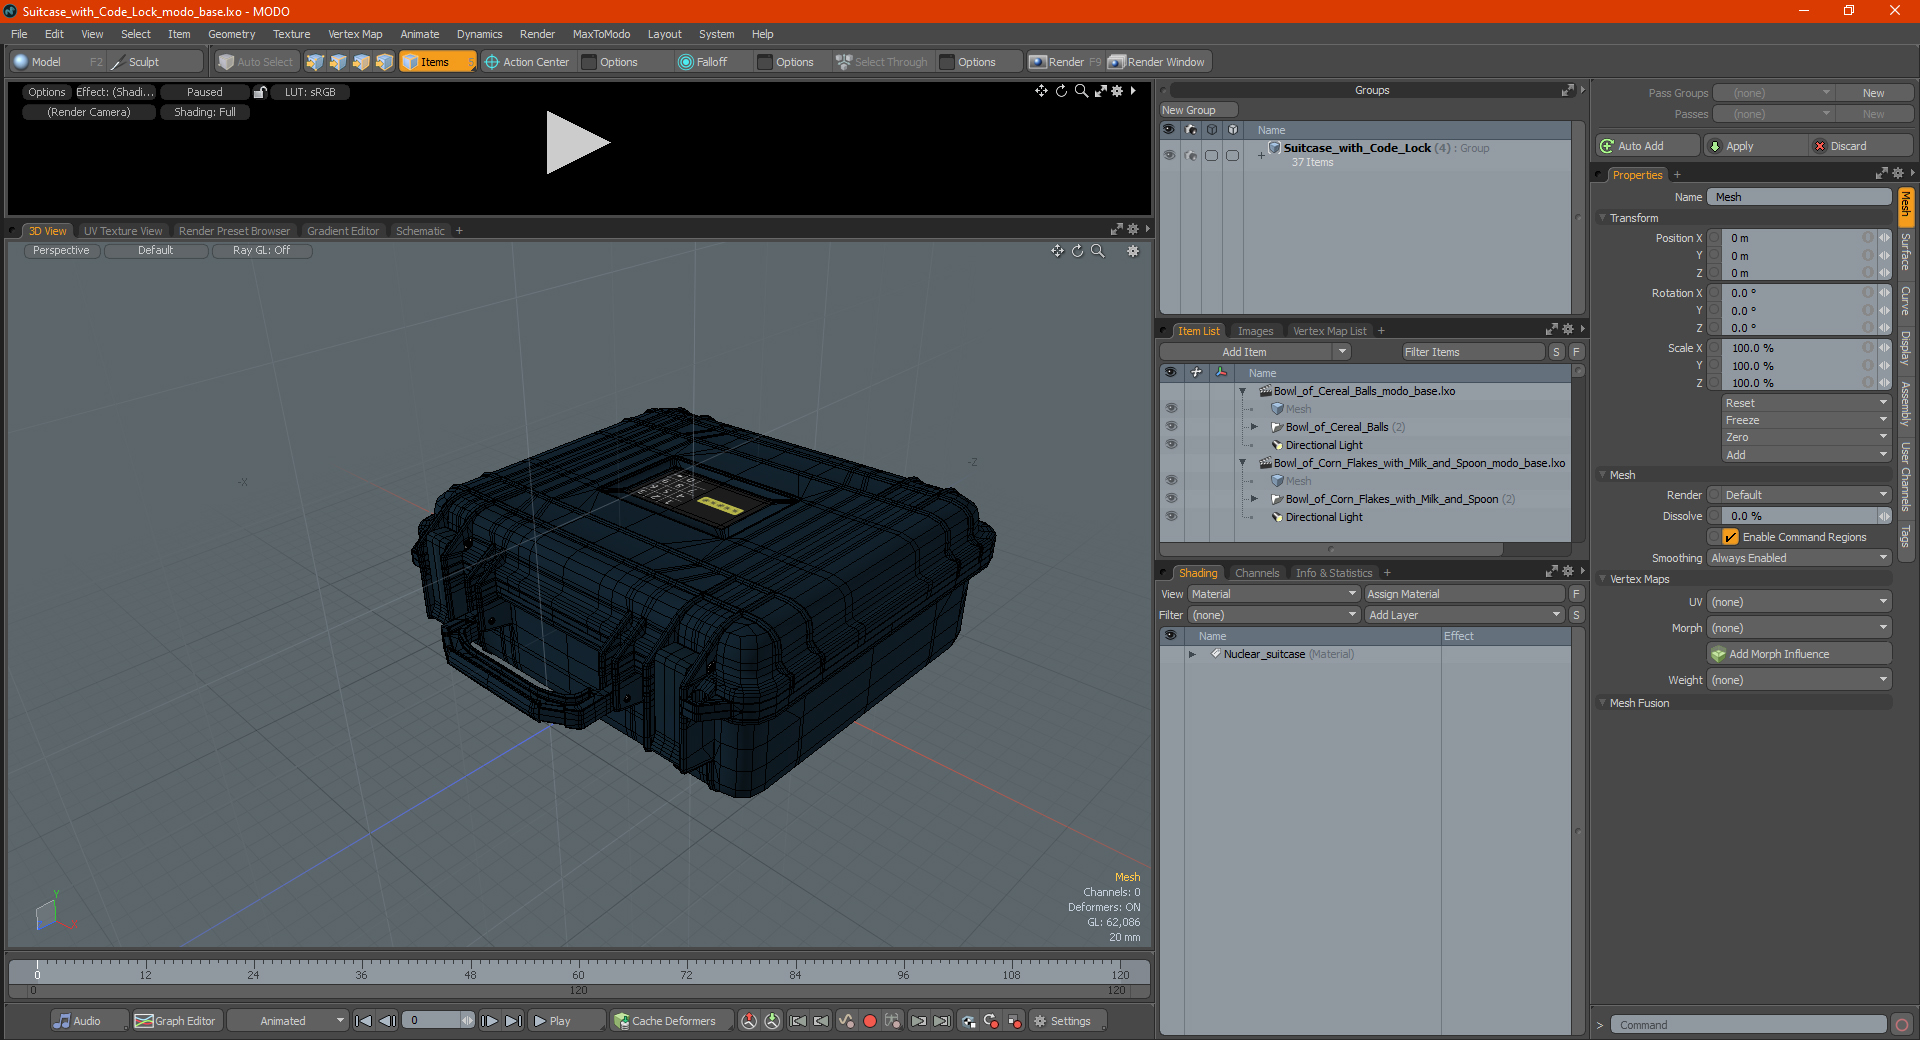The height and width of the screenshot is (1040, 1920).
Task: Select Polygons selection mode icon
Action: tap(361, 62)
